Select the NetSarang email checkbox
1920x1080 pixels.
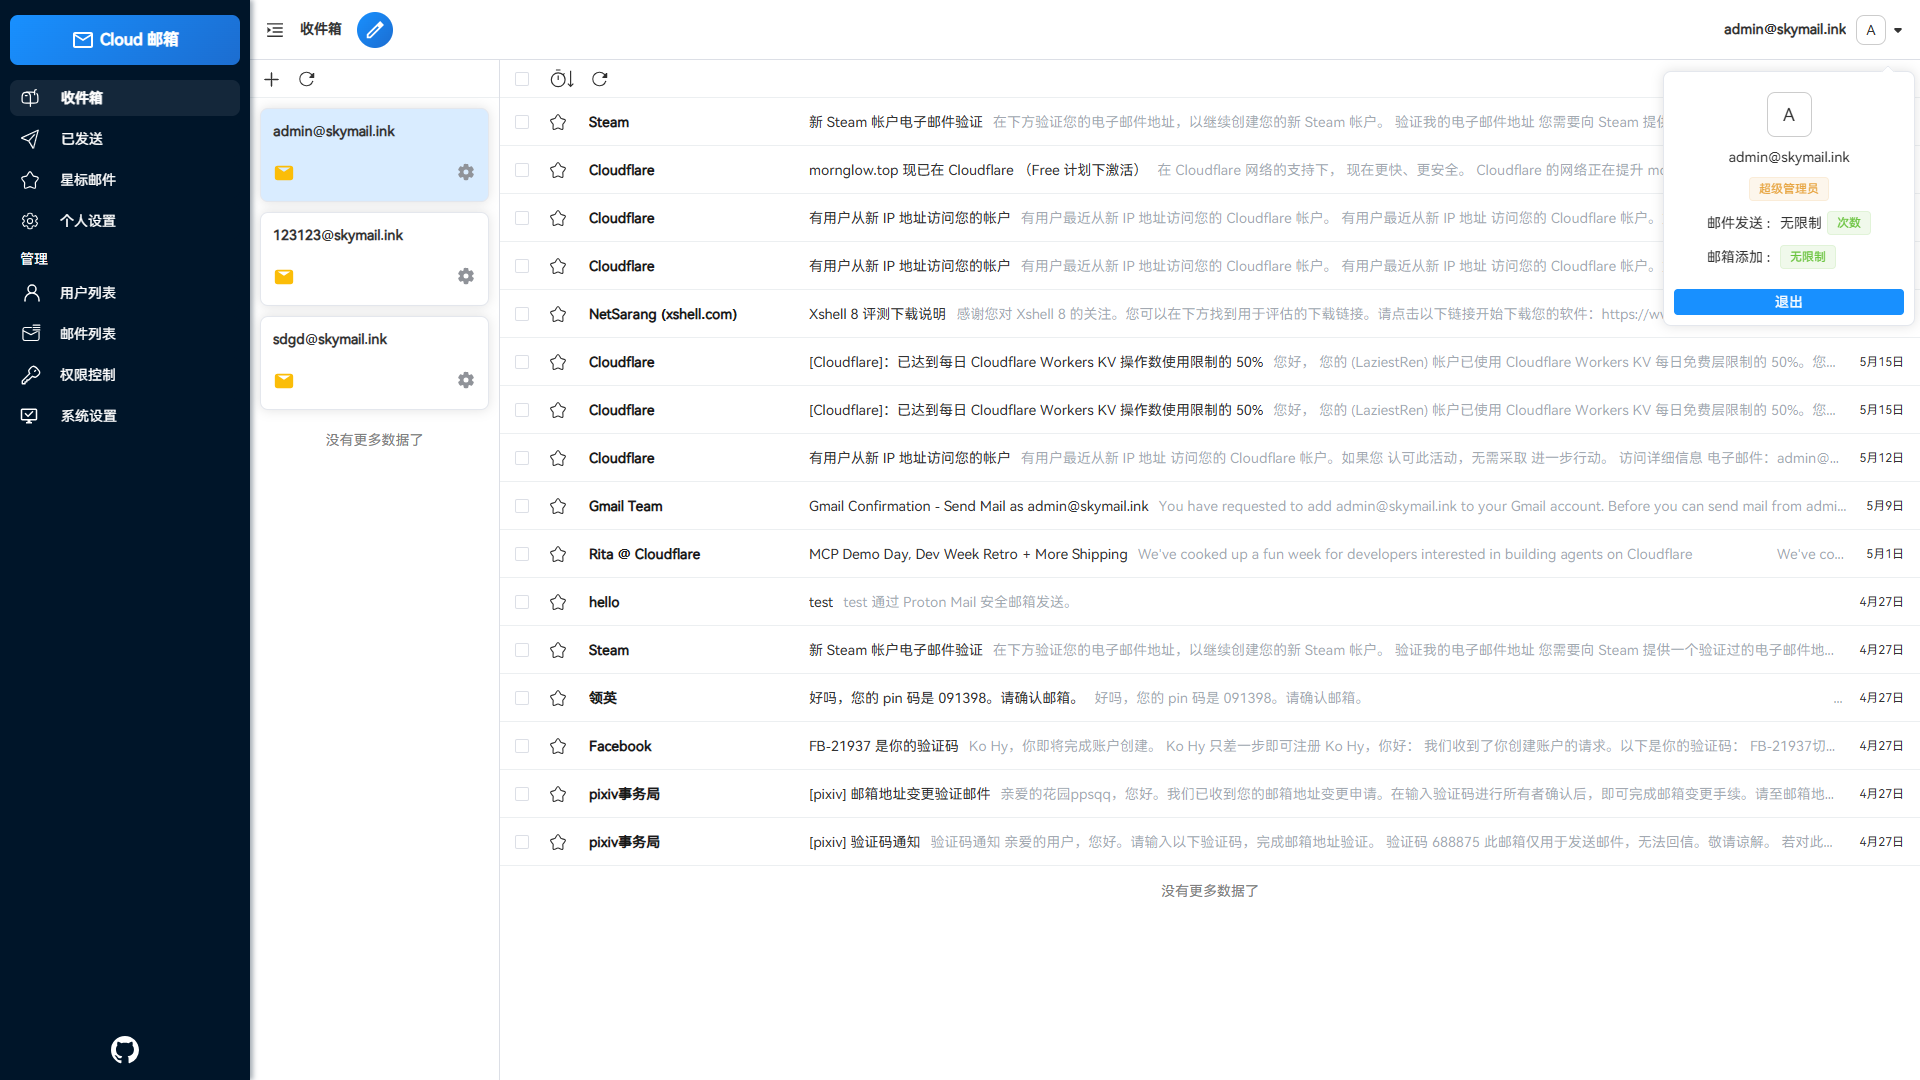522,314
